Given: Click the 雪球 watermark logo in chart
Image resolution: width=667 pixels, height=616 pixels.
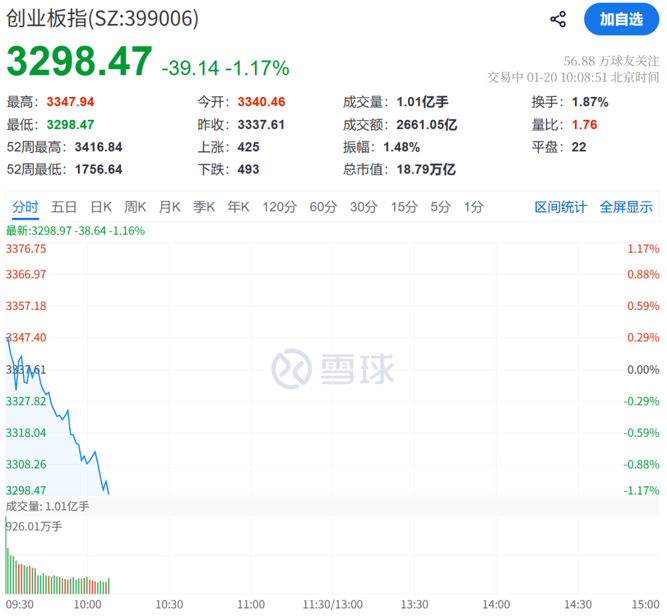Looking at the screenshot, I should pyautogui.click(x=333, y=369).
